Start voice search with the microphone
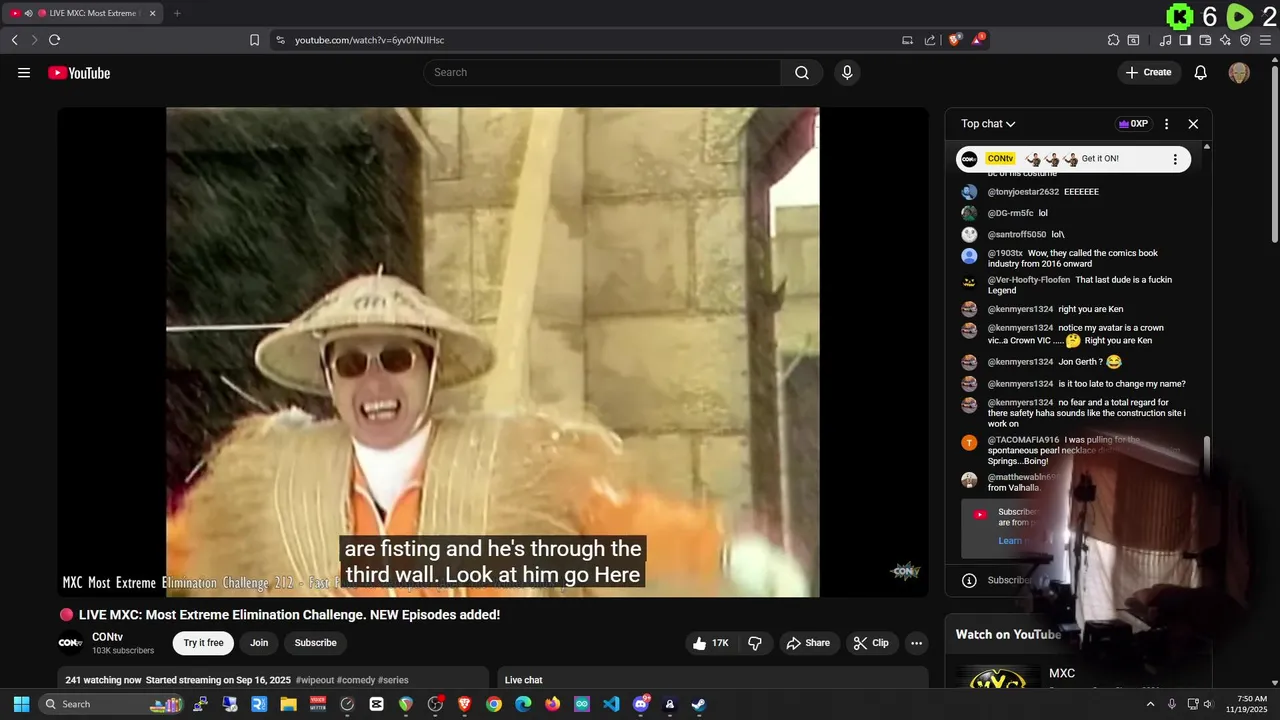The width and height of the screenshot is (1280, 720). 847,72
